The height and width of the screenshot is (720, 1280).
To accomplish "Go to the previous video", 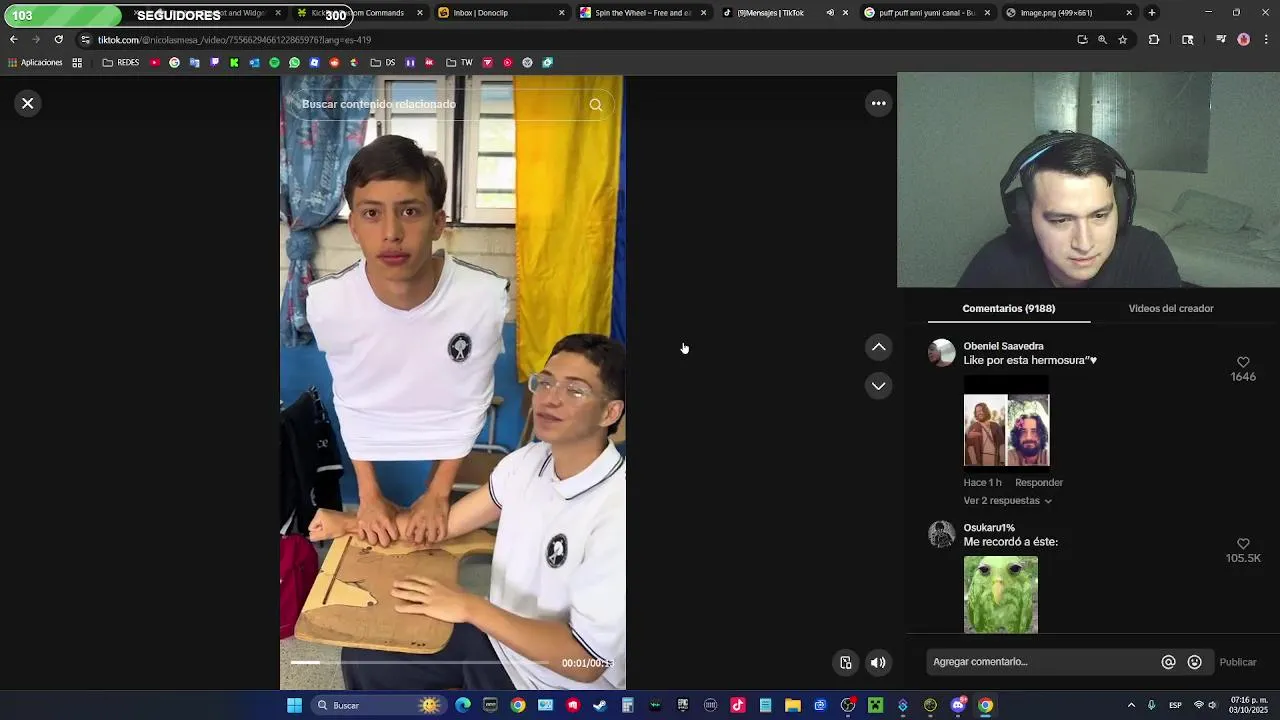I will tap(878, 347).
